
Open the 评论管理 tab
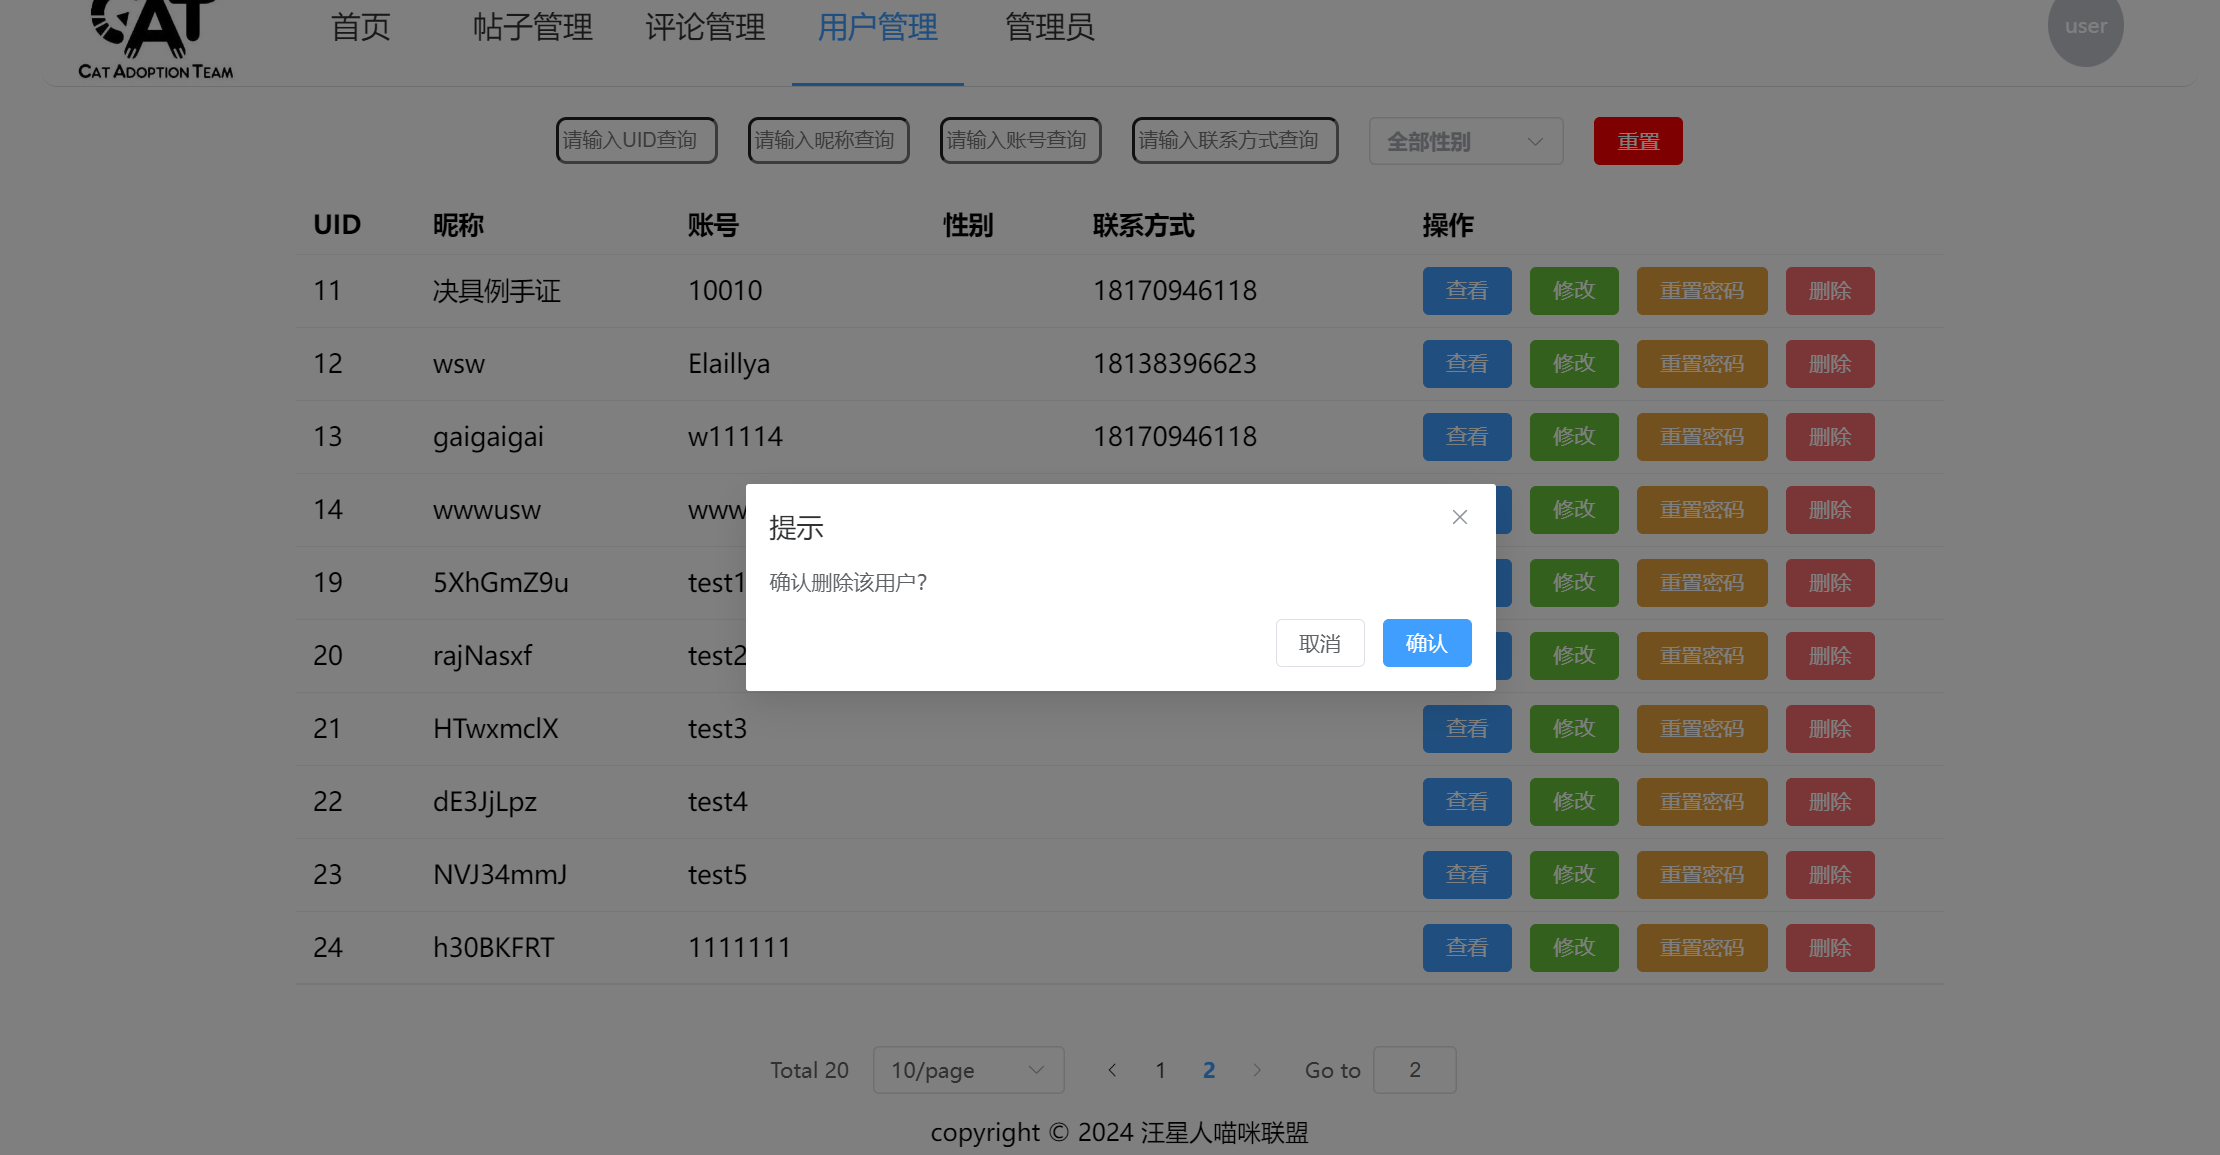pyautogui.click(x=705, y=28)
